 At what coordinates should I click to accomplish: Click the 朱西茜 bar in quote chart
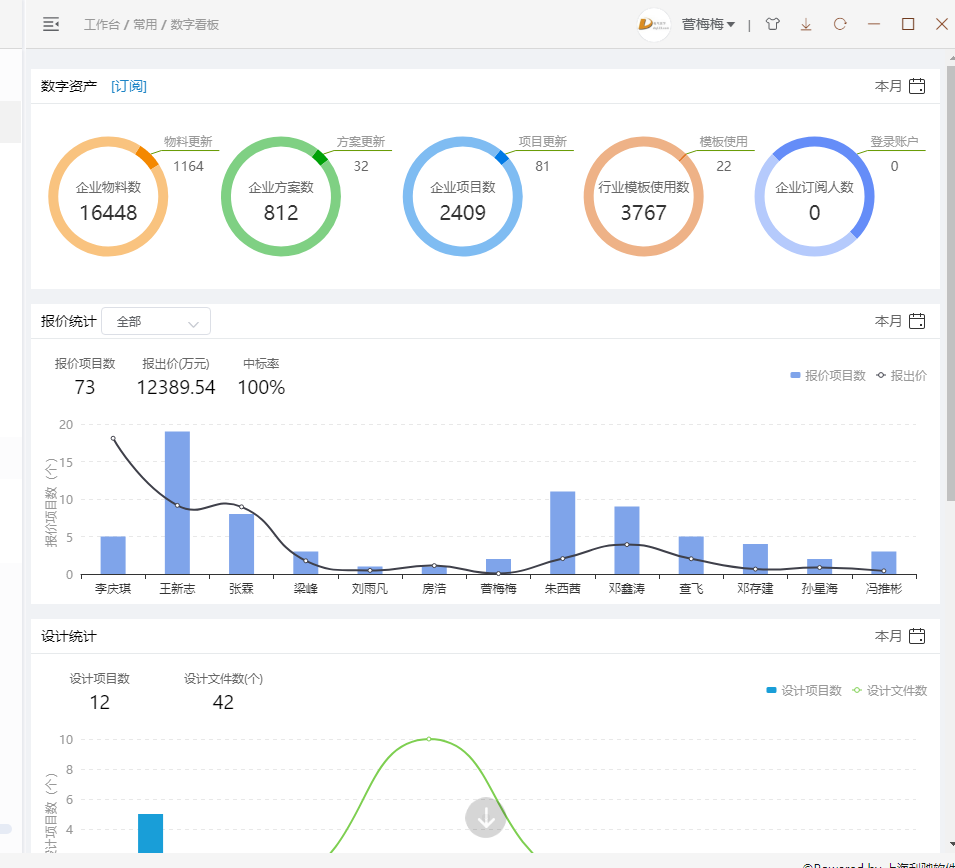click(x=562, y=533)
